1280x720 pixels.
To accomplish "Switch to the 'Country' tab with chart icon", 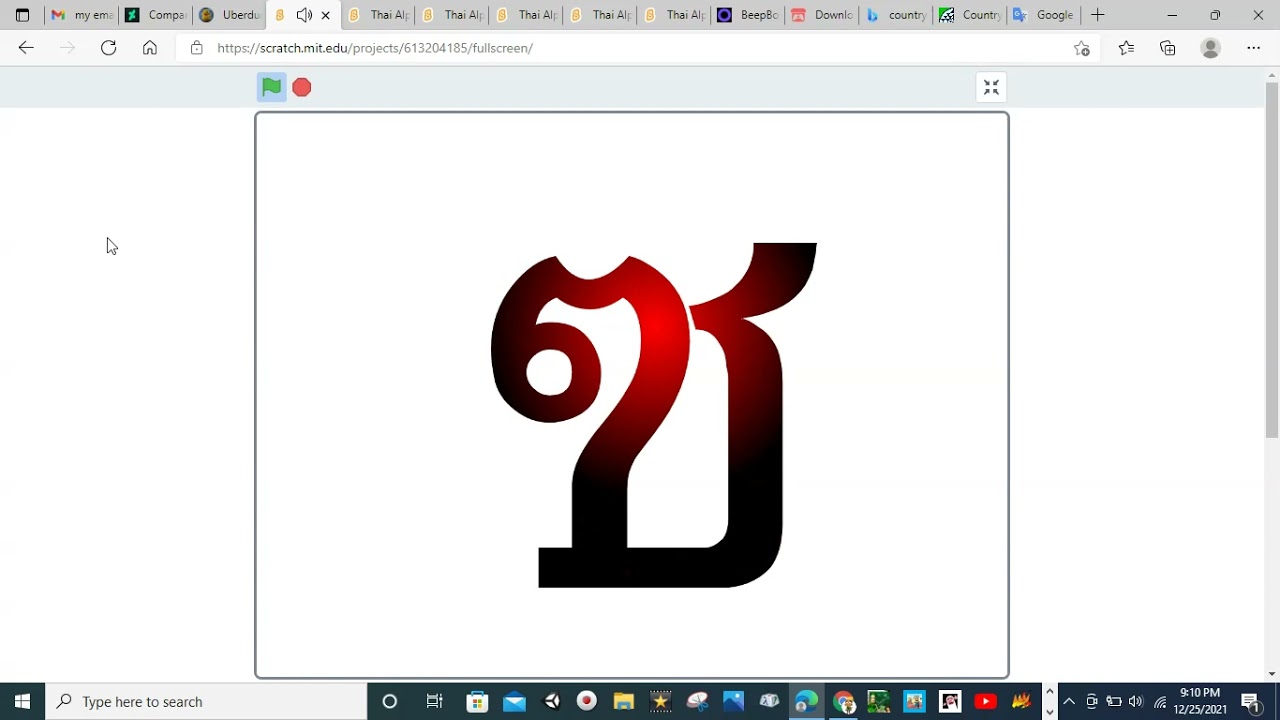I will 970,15.
